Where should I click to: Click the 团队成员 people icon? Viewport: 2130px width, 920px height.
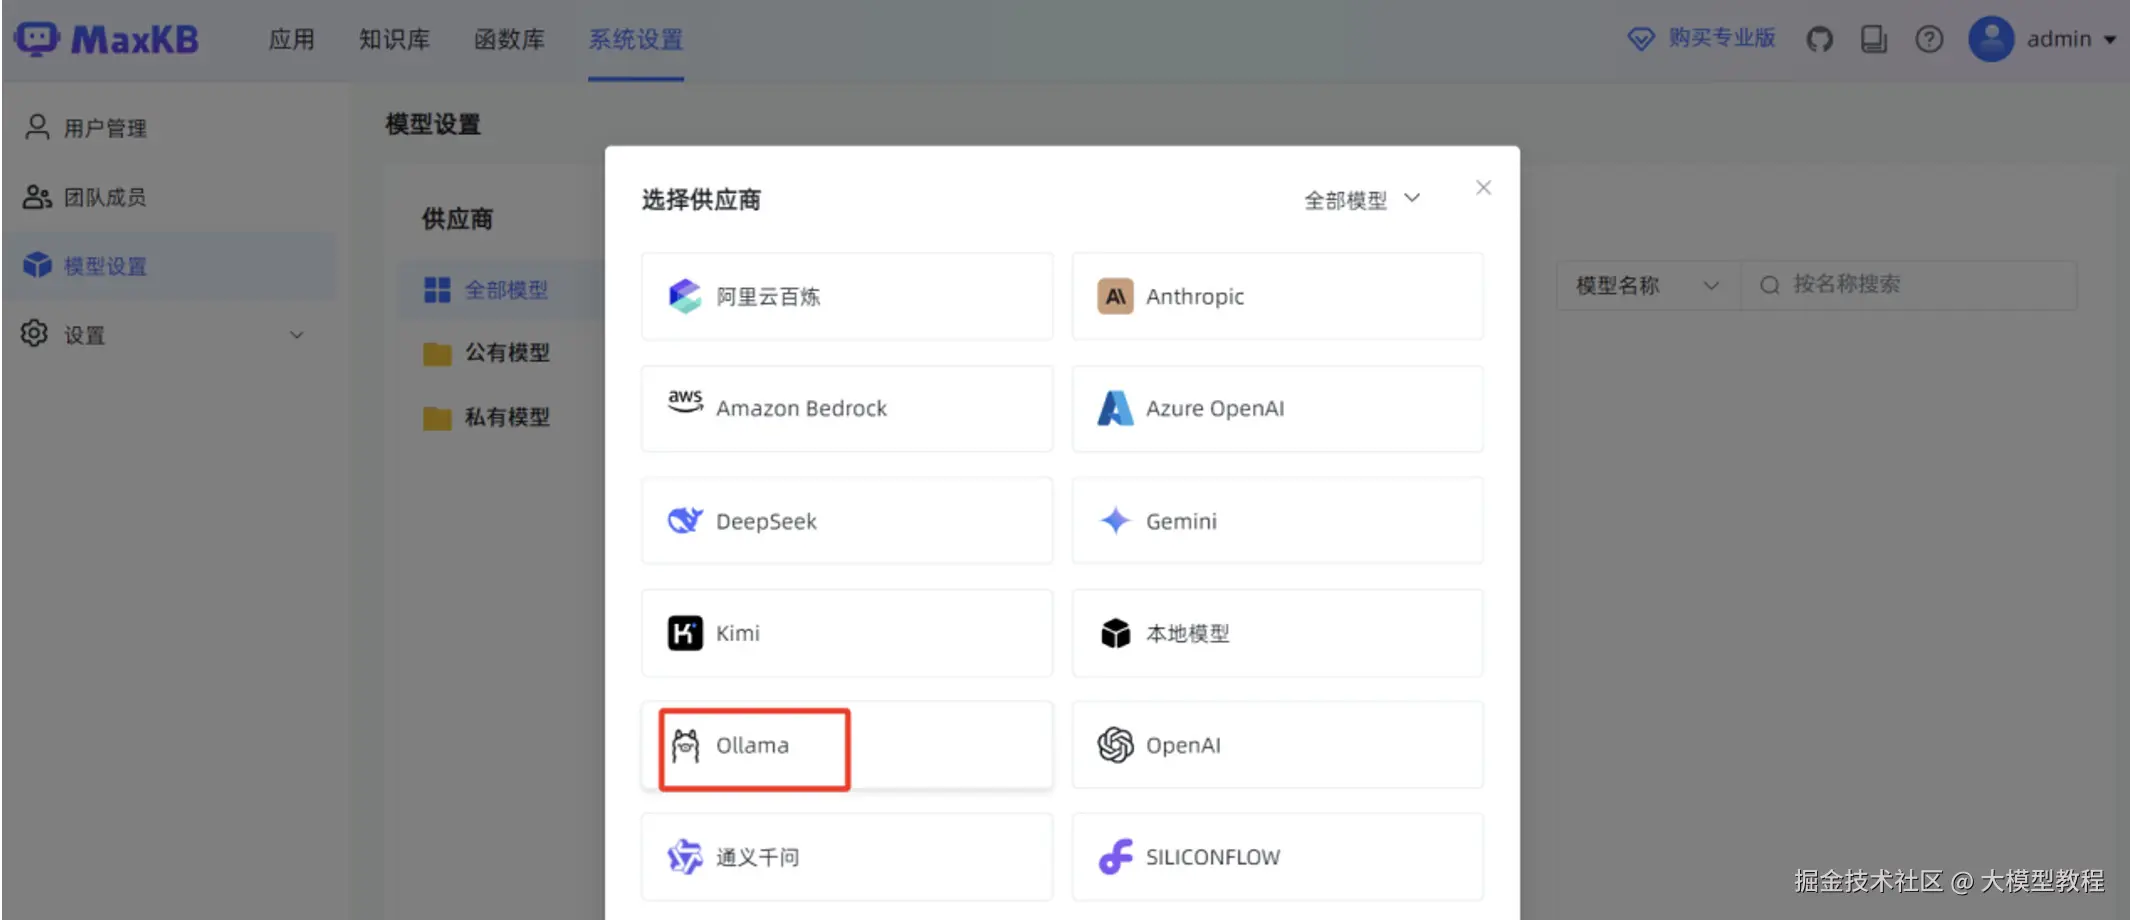[x=37, y=197]
